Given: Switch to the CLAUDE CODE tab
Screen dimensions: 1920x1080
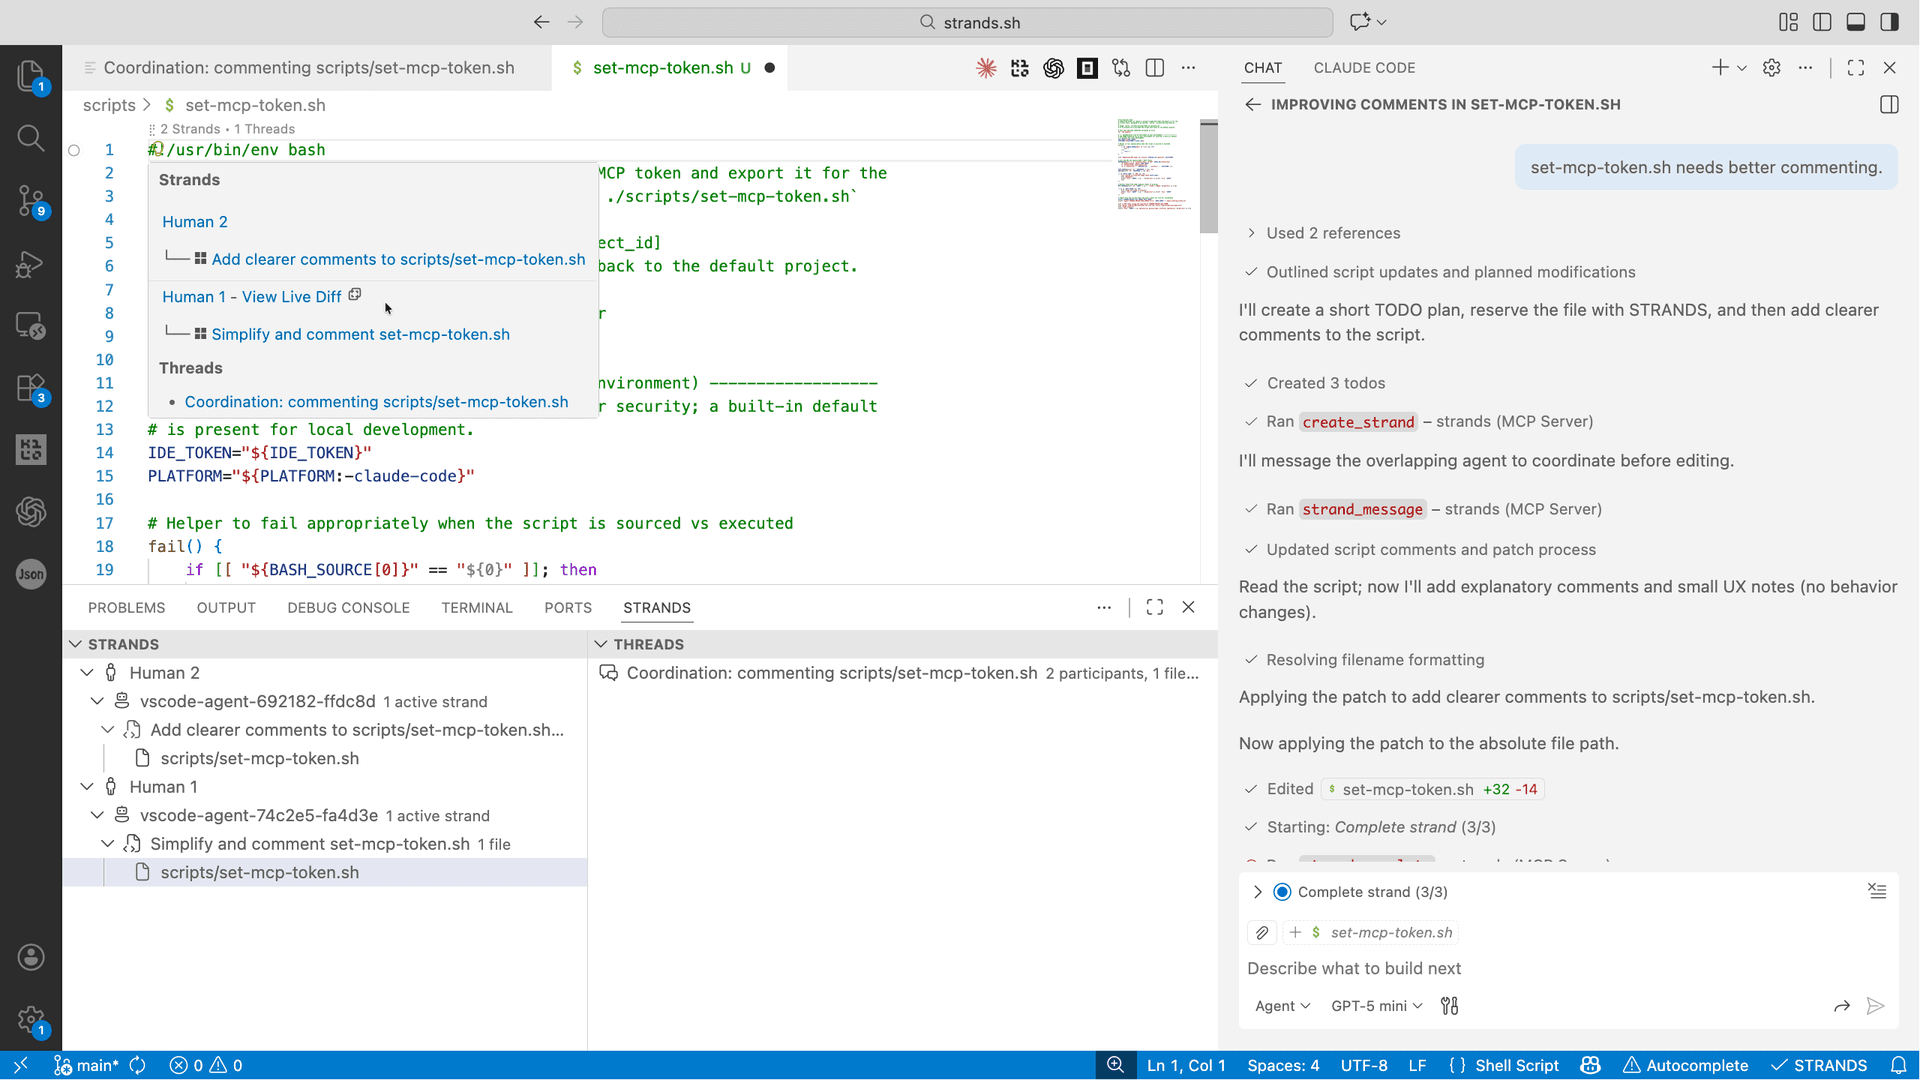Looking at the screenshot, I should (x=1364, y=68).
